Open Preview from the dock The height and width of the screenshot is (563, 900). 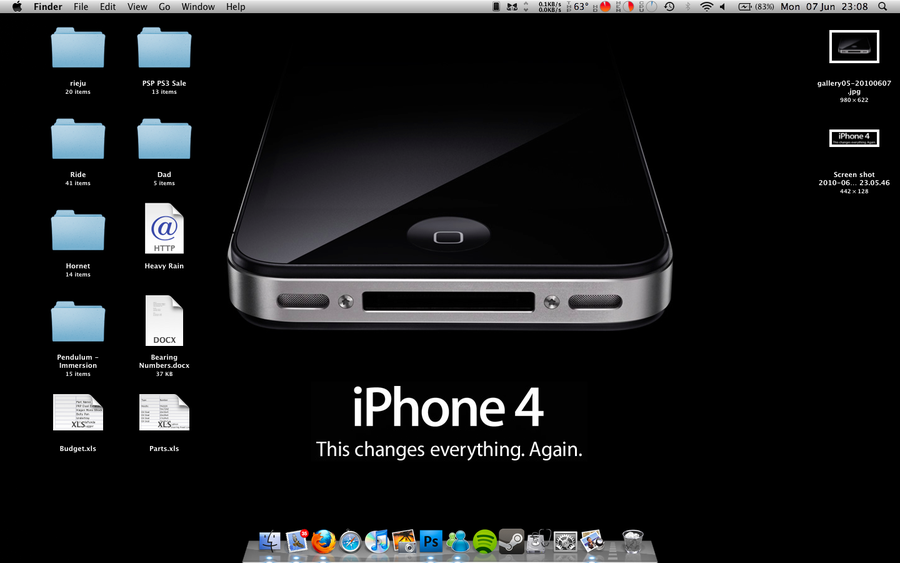[592, 541]
